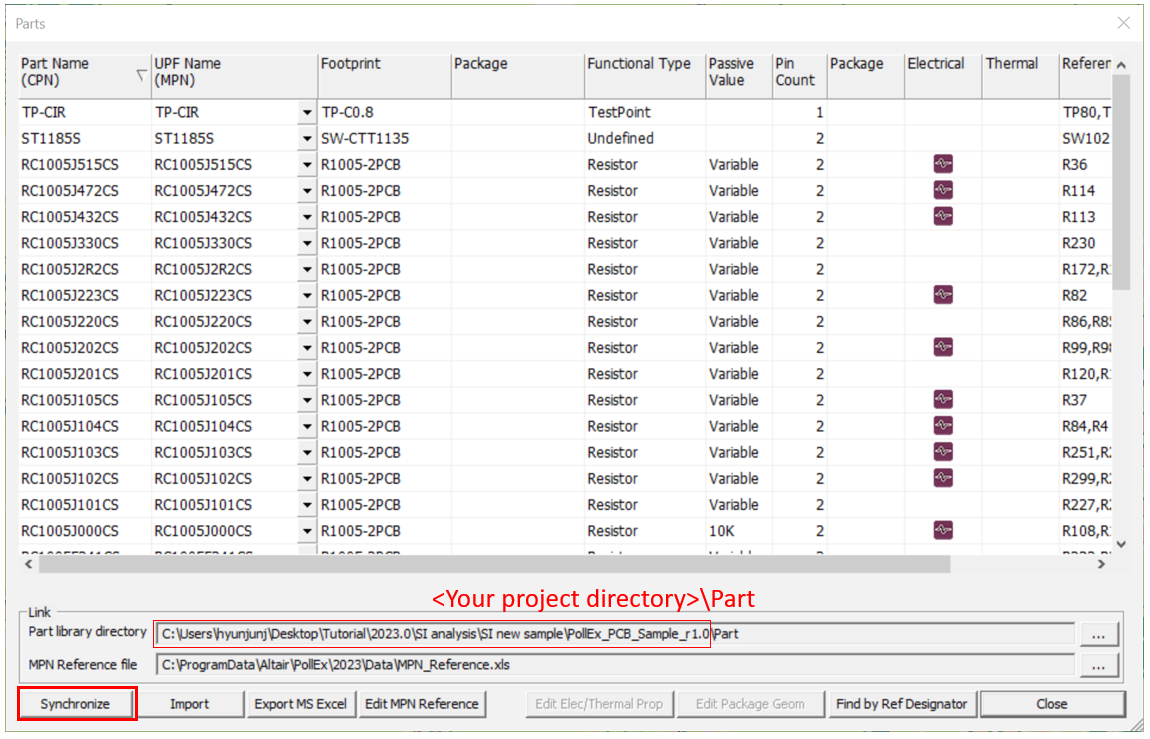Click electrical icon in RC1005J472CS row
The image size is (1150, 739).
942,191
